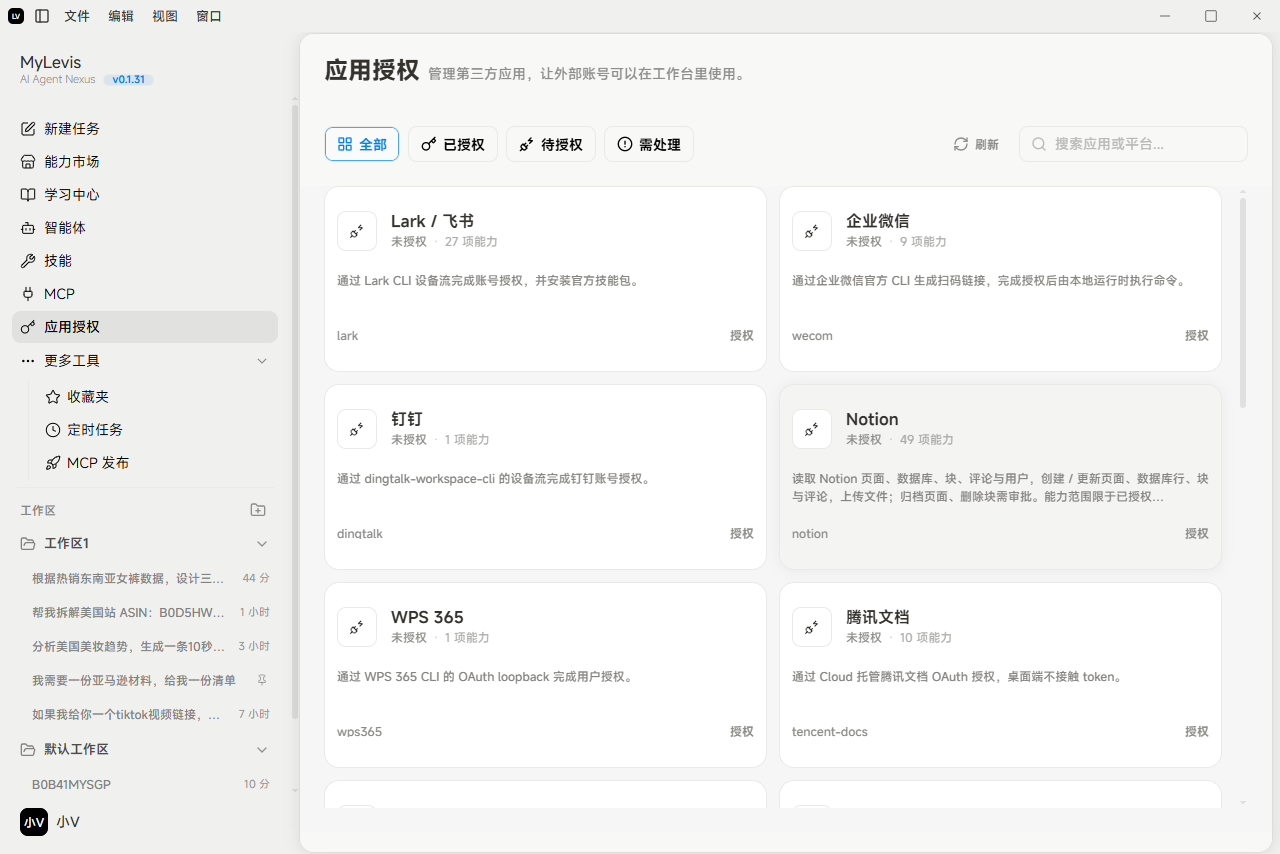Open 收藏夹 favorites
This screenshot has width=1280, height=854.
tap(157, 397)
